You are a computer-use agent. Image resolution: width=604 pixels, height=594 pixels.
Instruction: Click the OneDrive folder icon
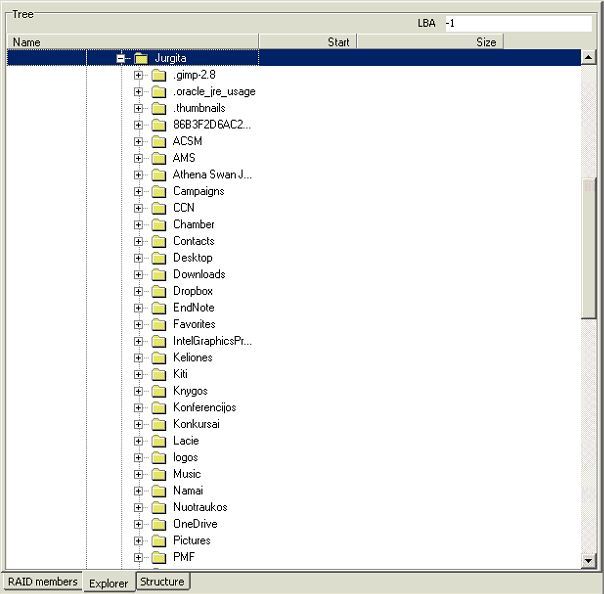click(x=158, y=524)
